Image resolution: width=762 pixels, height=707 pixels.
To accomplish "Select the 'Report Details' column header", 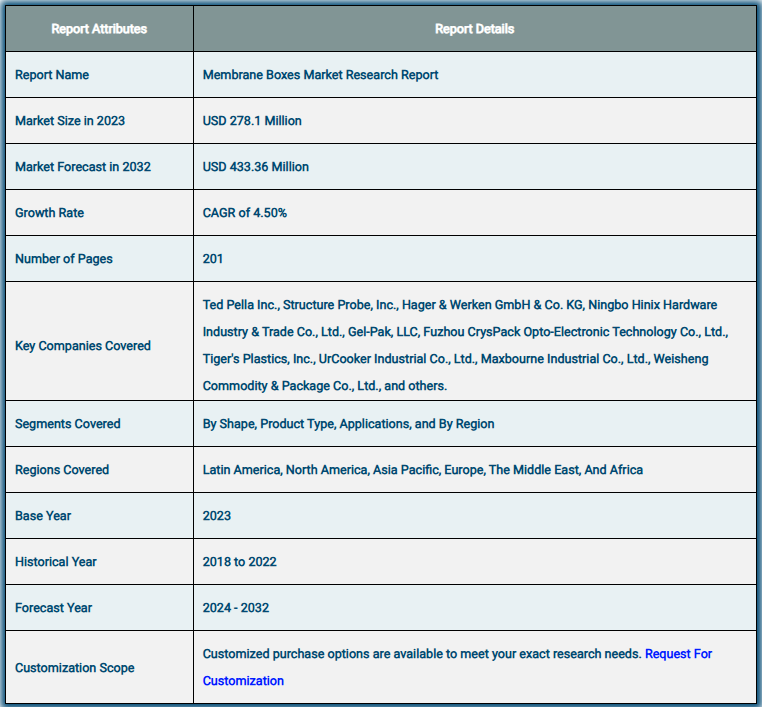I will [x=474, y=29].
